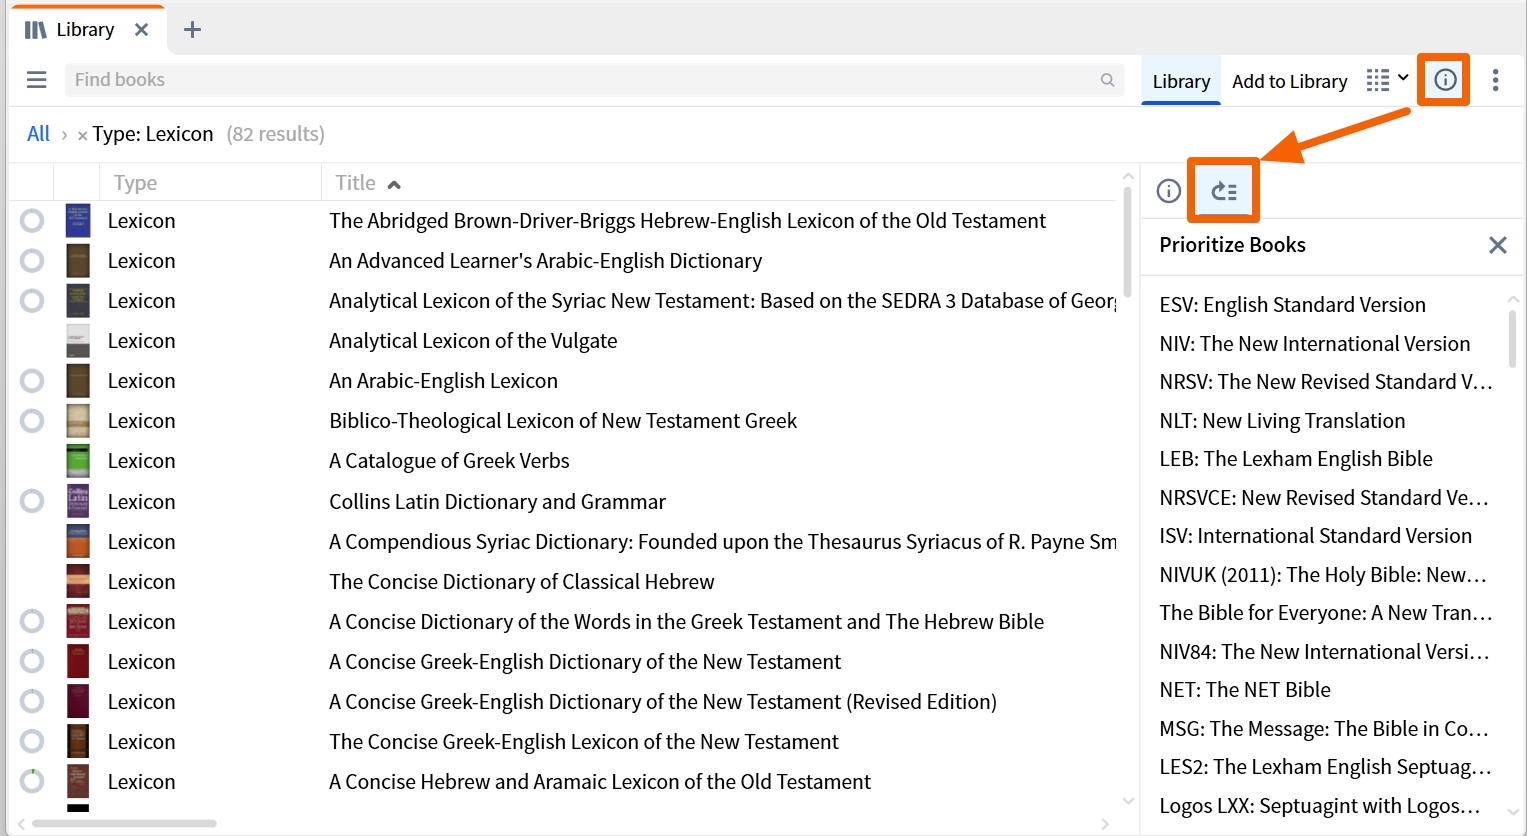Go back to All resources
This screenshot has height=836, width=1527.
(38, 134)
